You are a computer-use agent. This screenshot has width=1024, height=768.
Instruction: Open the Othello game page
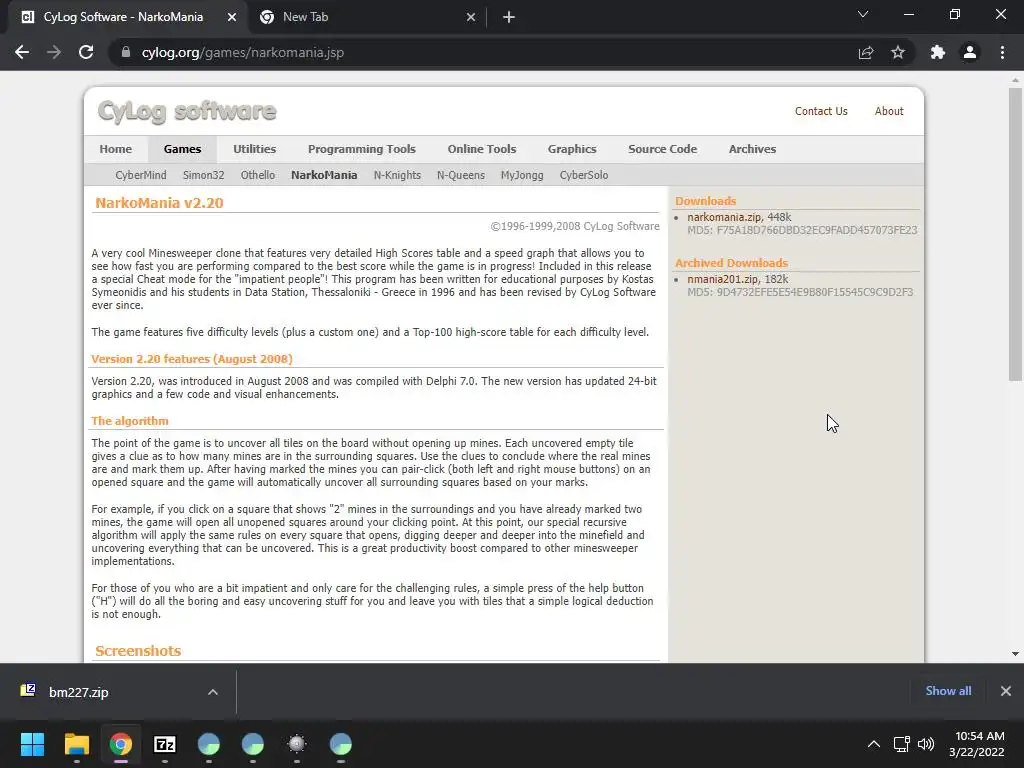pyautogui.click(x=257, y=175)
